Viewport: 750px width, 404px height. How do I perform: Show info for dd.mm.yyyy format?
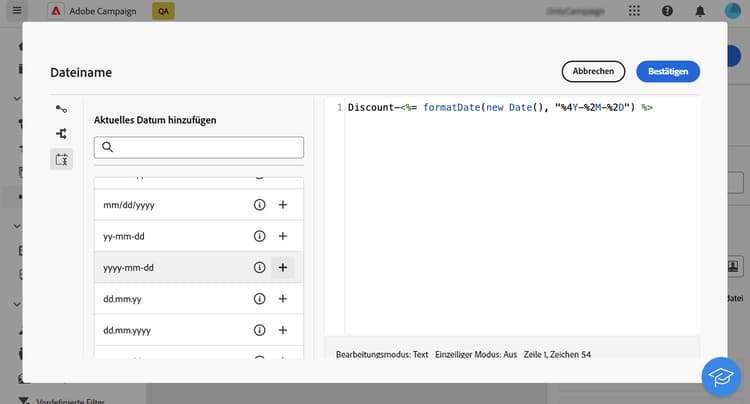coord(259,330)
